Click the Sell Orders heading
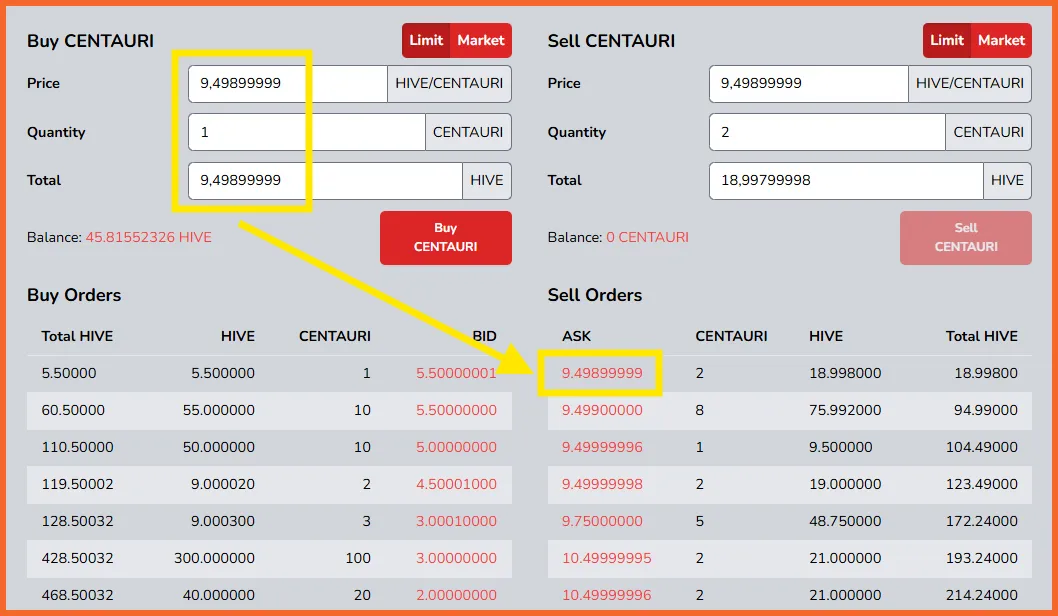 pos(594,296)
